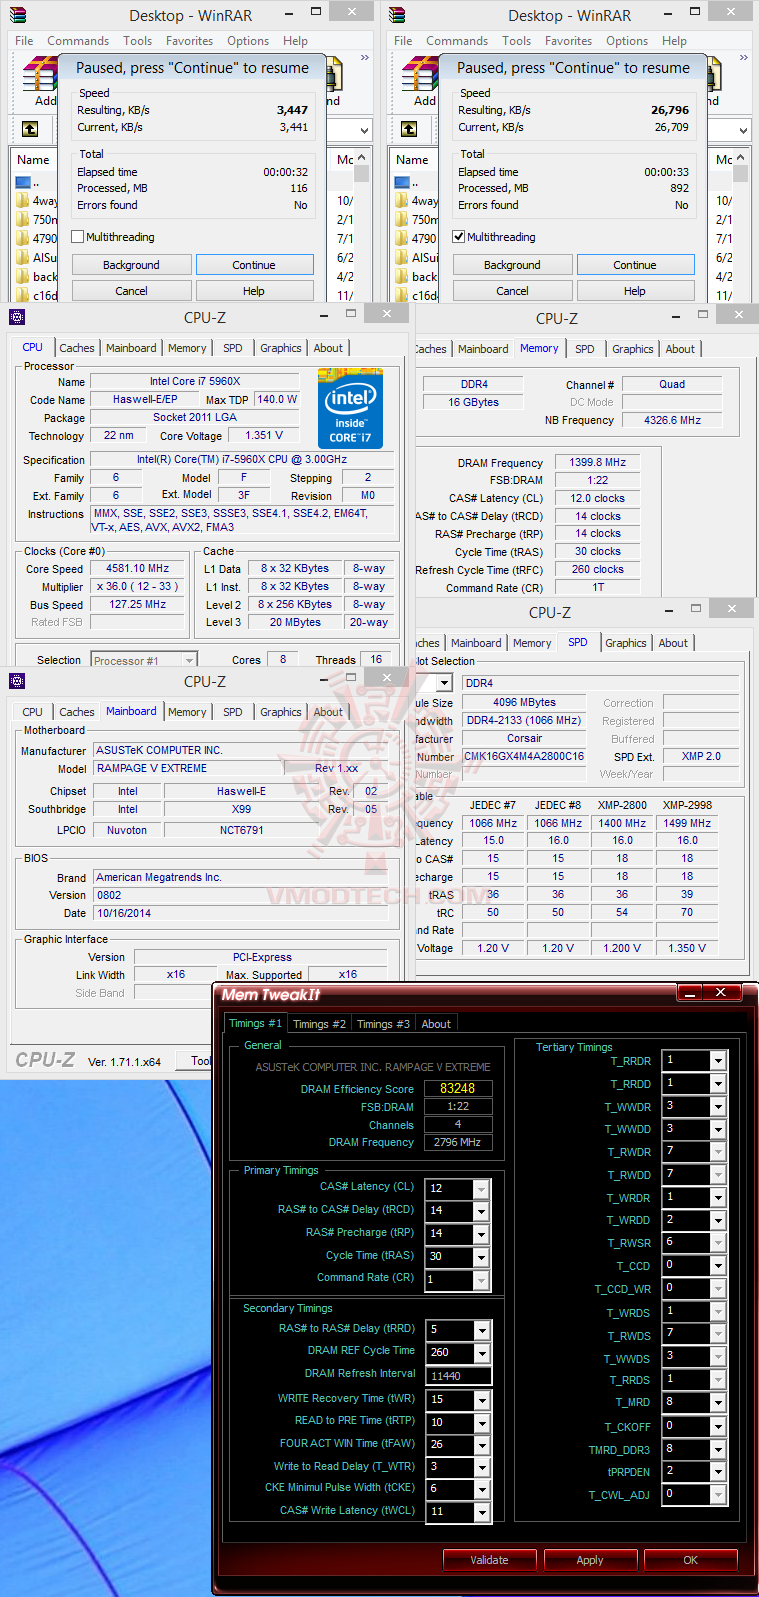
Task: Open Timings #3 tab in MemTweakIt
Action: click(x=383, y=1024)
